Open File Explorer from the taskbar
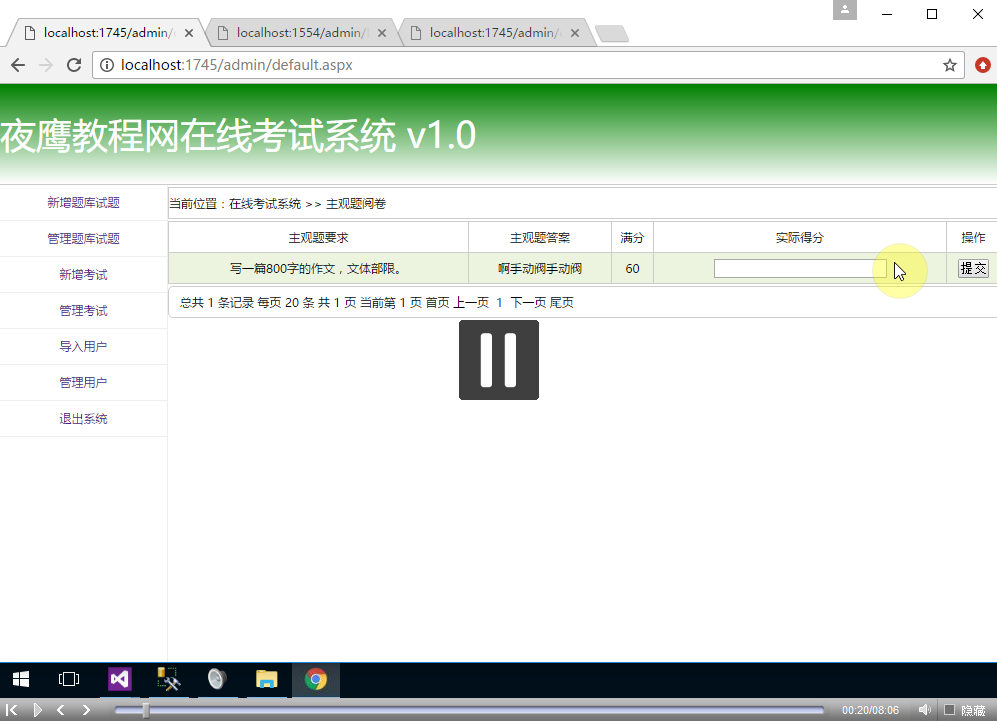Screen dimensions: 997x721 point(266,679)
